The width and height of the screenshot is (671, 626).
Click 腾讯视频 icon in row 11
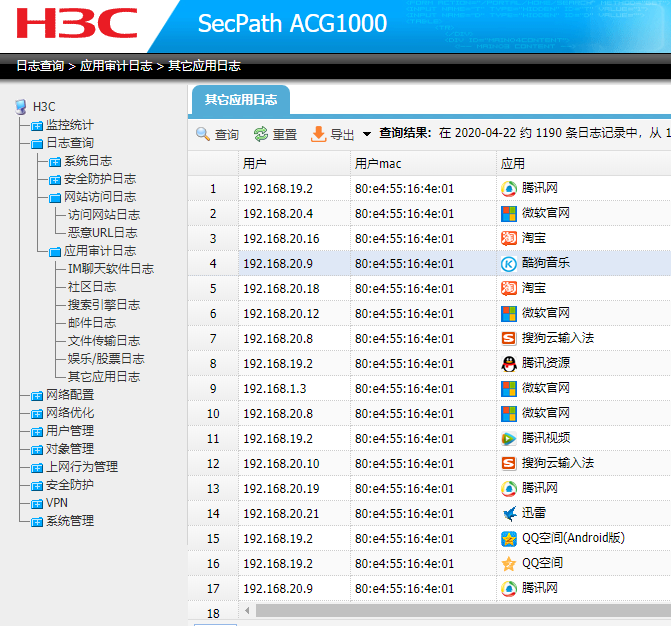pyautogui.click(x=509, y=439)
